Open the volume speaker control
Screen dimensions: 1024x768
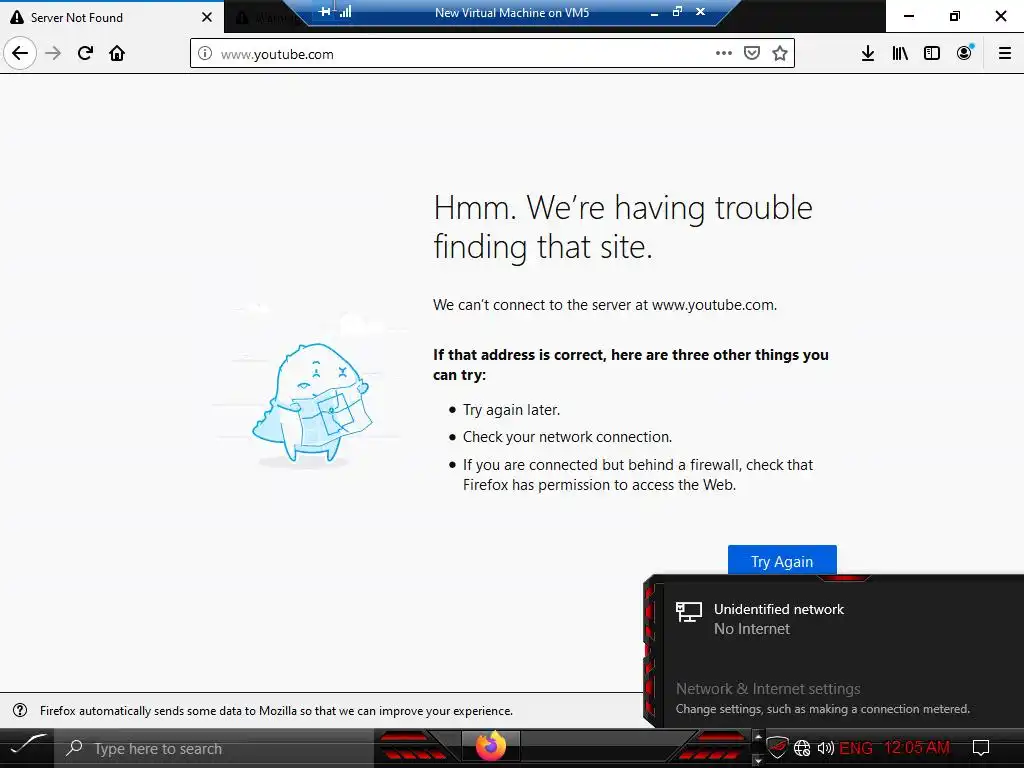(x=825, y=748)
